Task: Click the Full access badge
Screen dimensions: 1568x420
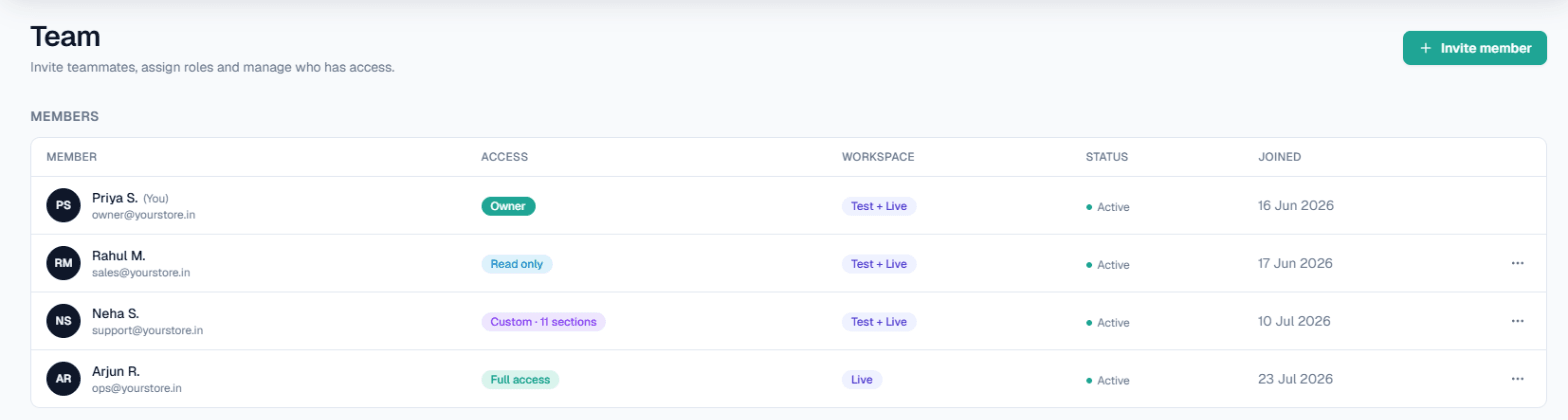Action: click(x=520, y=380)
